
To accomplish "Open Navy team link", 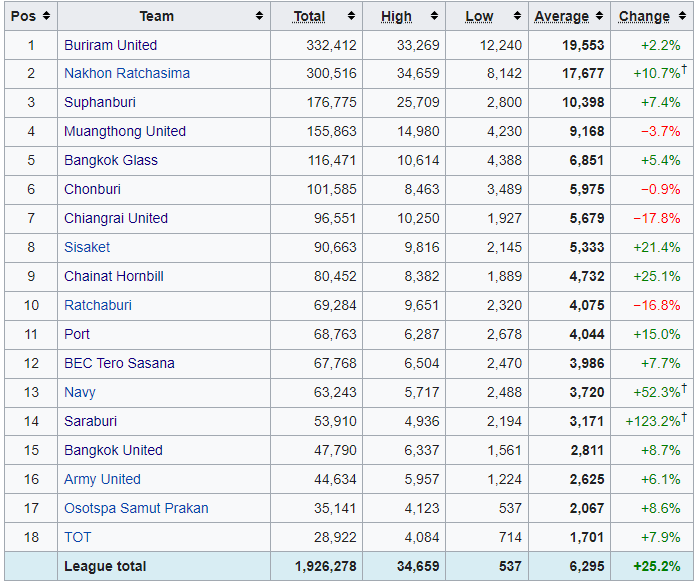I will point(80,392).
